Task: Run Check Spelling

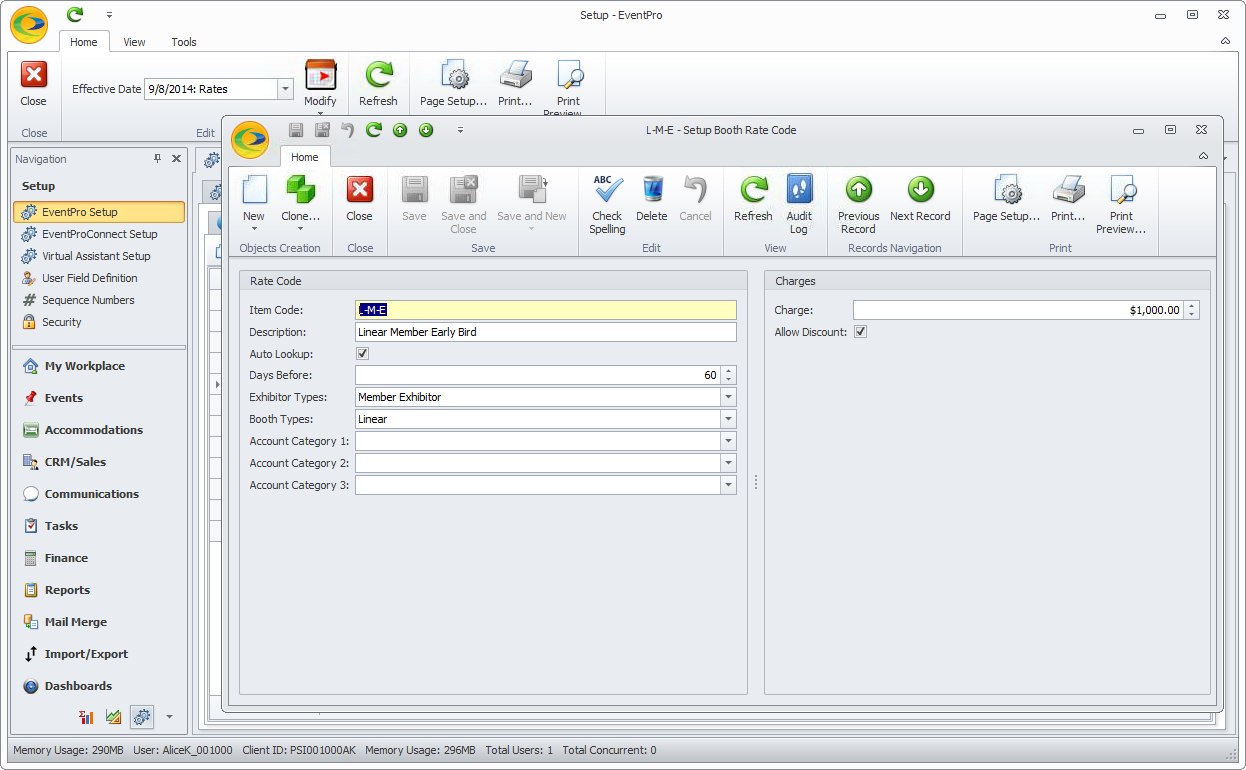Action: coord(607,204)
